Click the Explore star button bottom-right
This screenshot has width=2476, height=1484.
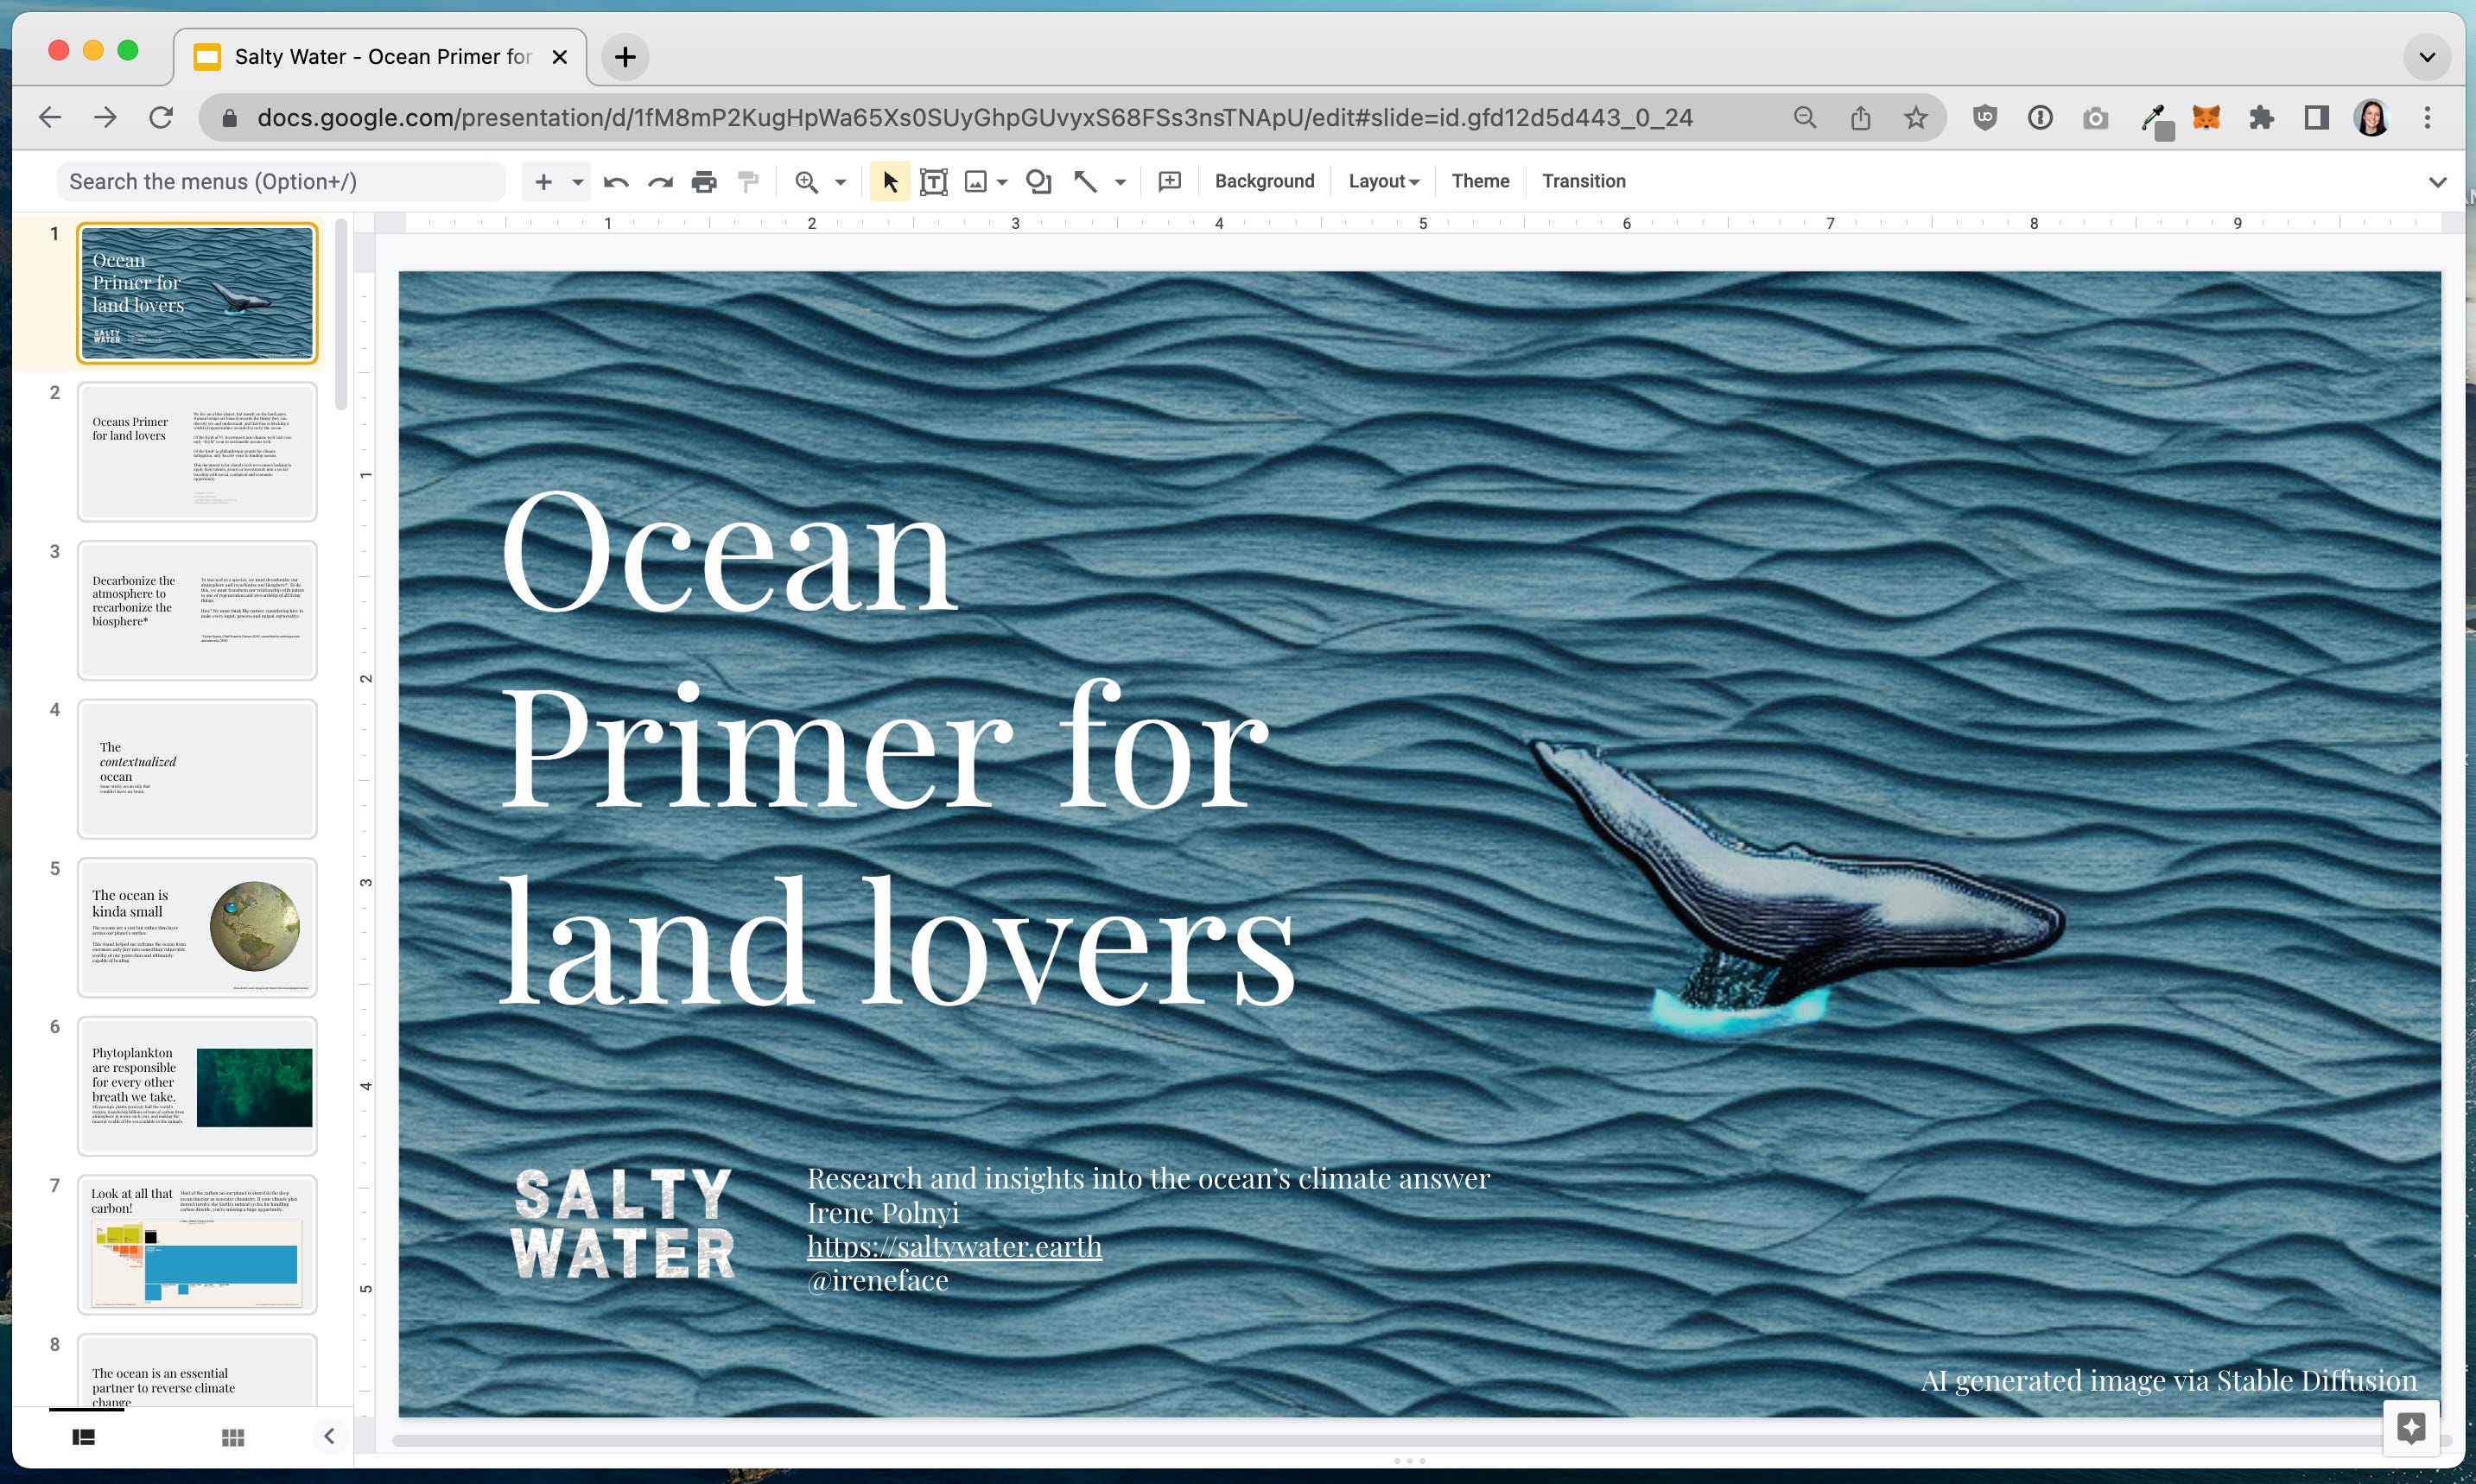coord(2411,1428)
